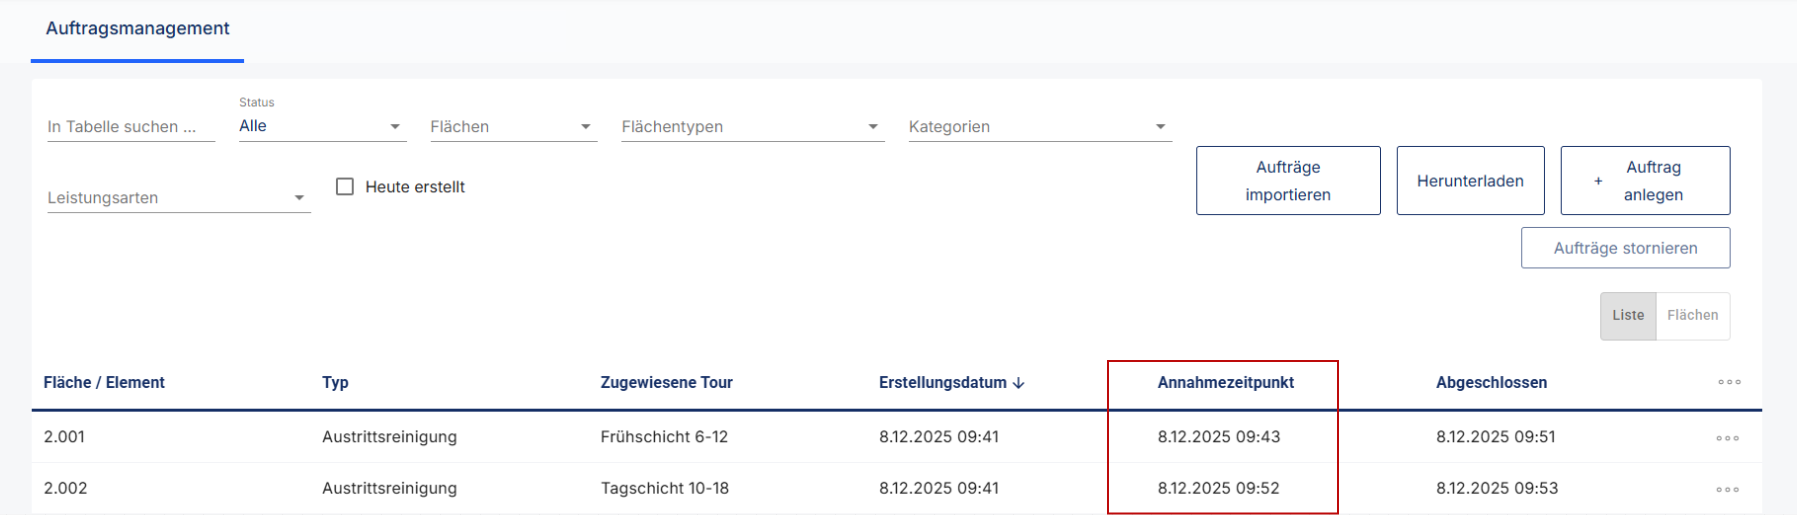Viewport: 1797px width, 515px height.
Task: Click the Herunterladen button
Action: [1470, 181]
